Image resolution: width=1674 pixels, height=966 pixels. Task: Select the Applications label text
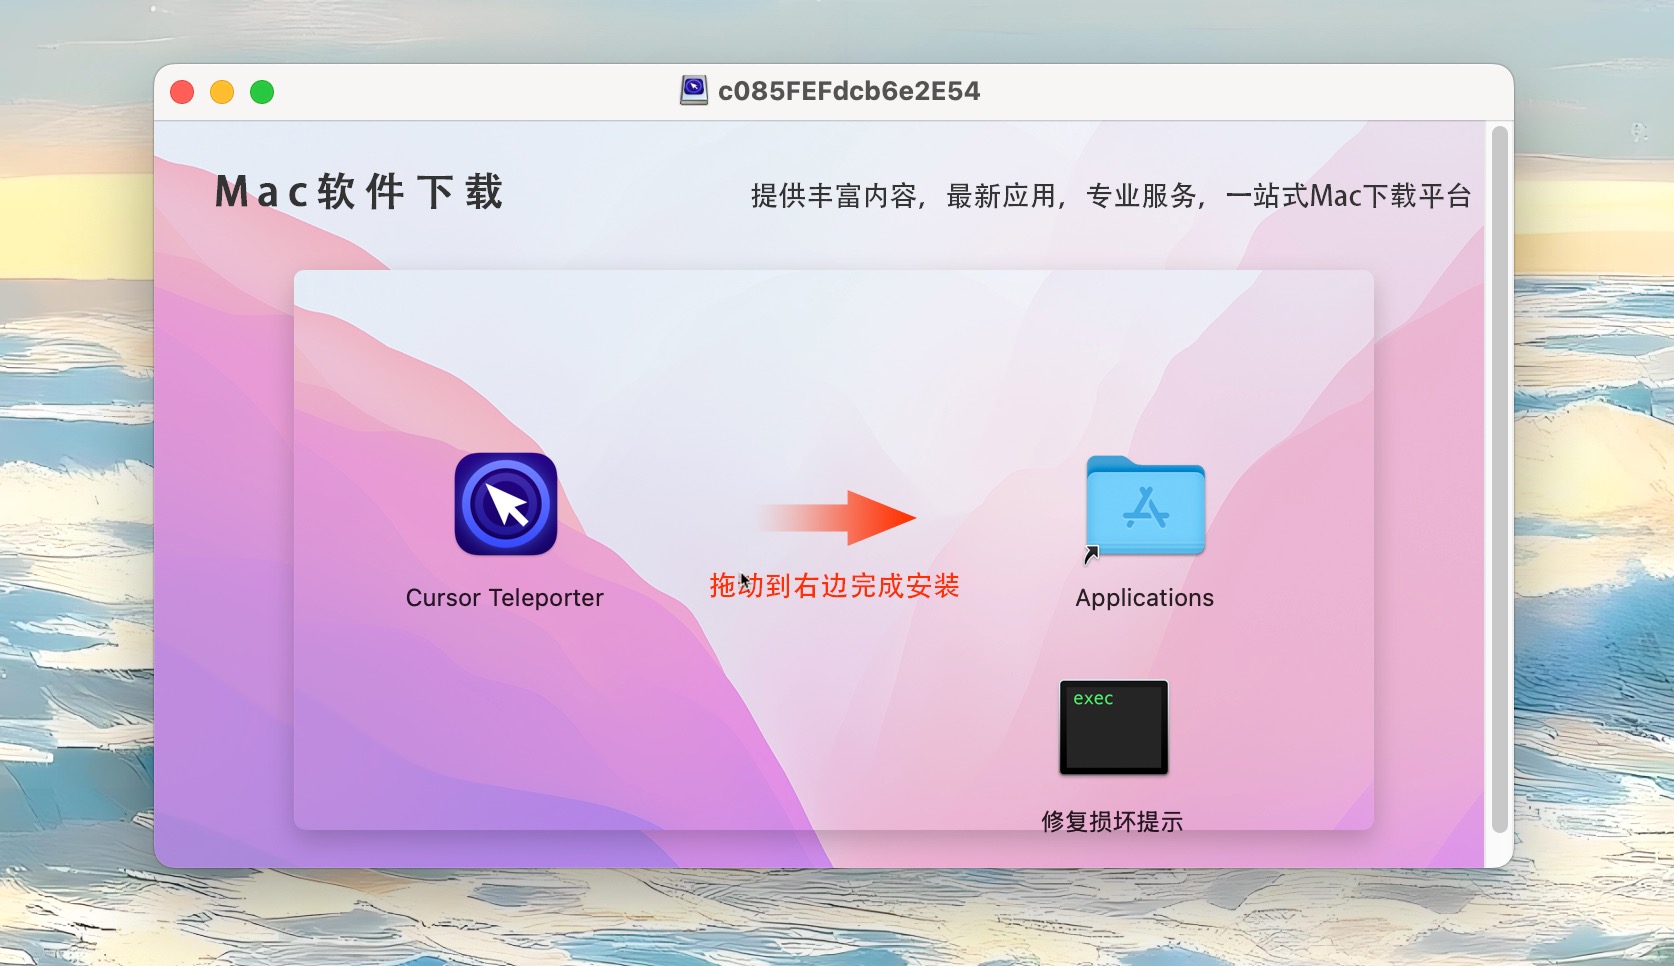[1145, 598]
